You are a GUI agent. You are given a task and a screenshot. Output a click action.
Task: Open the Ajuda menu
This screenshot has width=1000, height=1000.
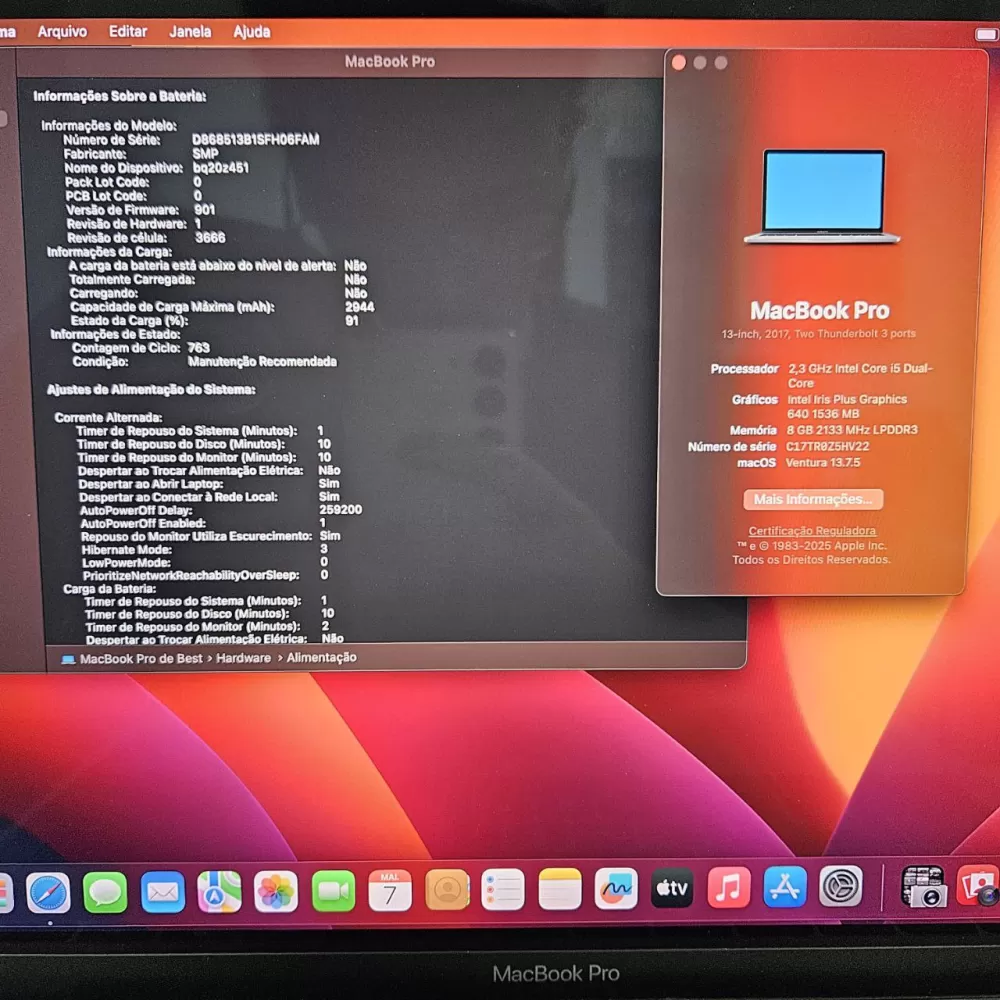[252, 32]
